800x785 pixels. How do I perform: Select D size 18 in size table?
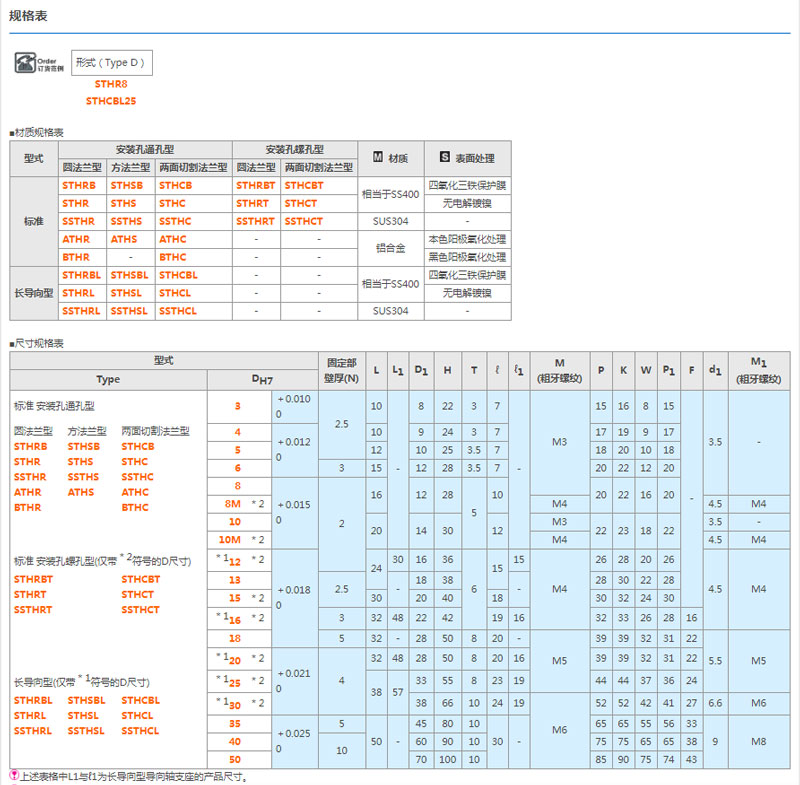tap(235, 639)
